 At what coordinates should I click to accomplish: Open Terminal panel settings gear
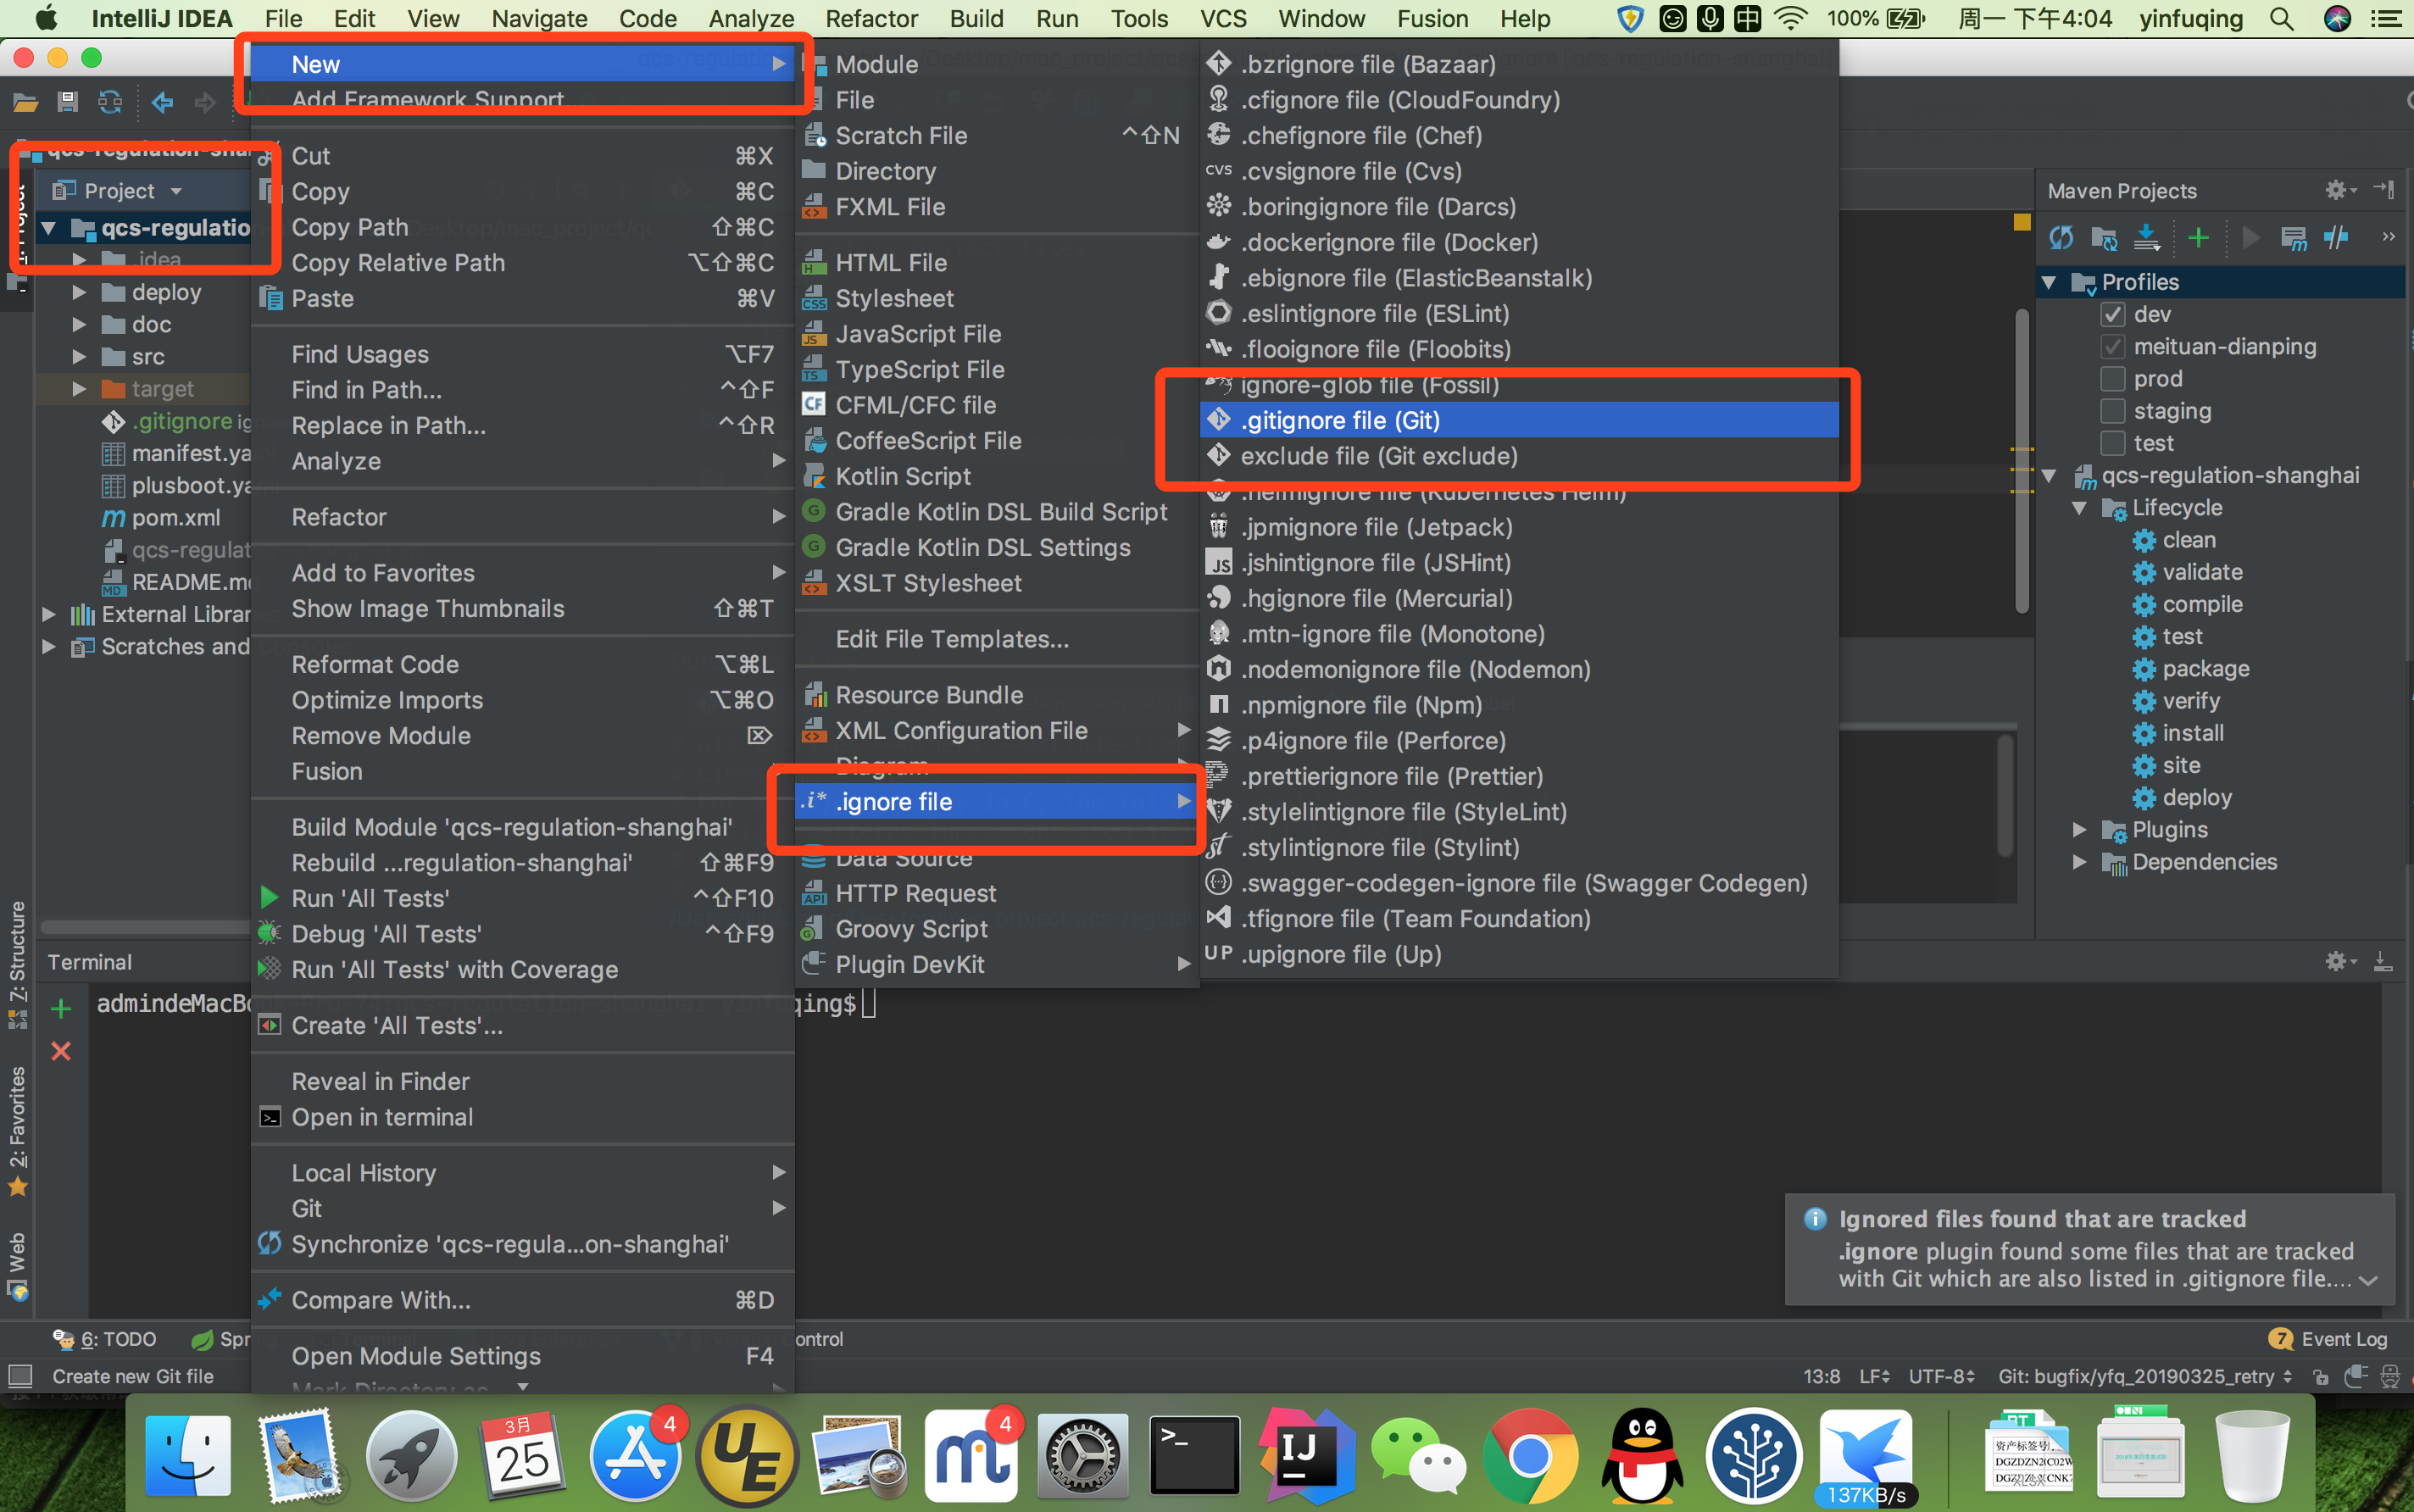[2339, 961]
